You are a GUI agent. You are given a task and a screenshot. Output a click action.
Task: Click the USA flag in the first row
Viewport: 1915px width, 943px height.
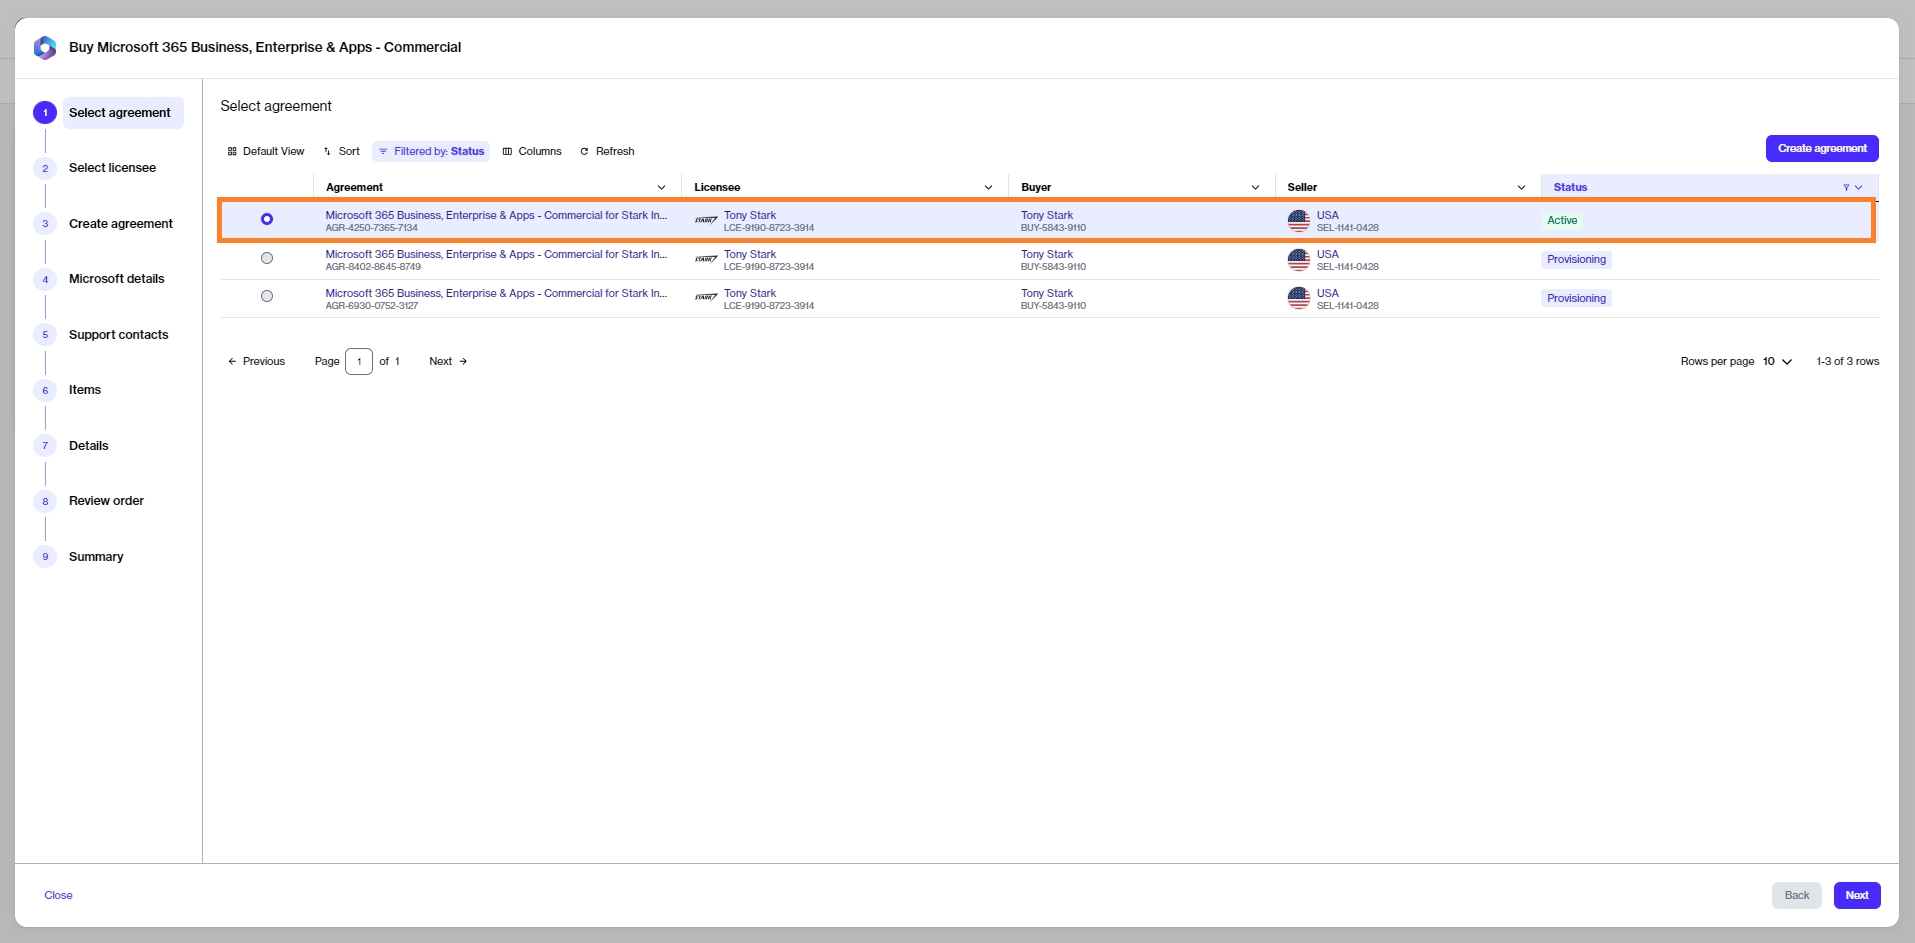pos(1298,221)
